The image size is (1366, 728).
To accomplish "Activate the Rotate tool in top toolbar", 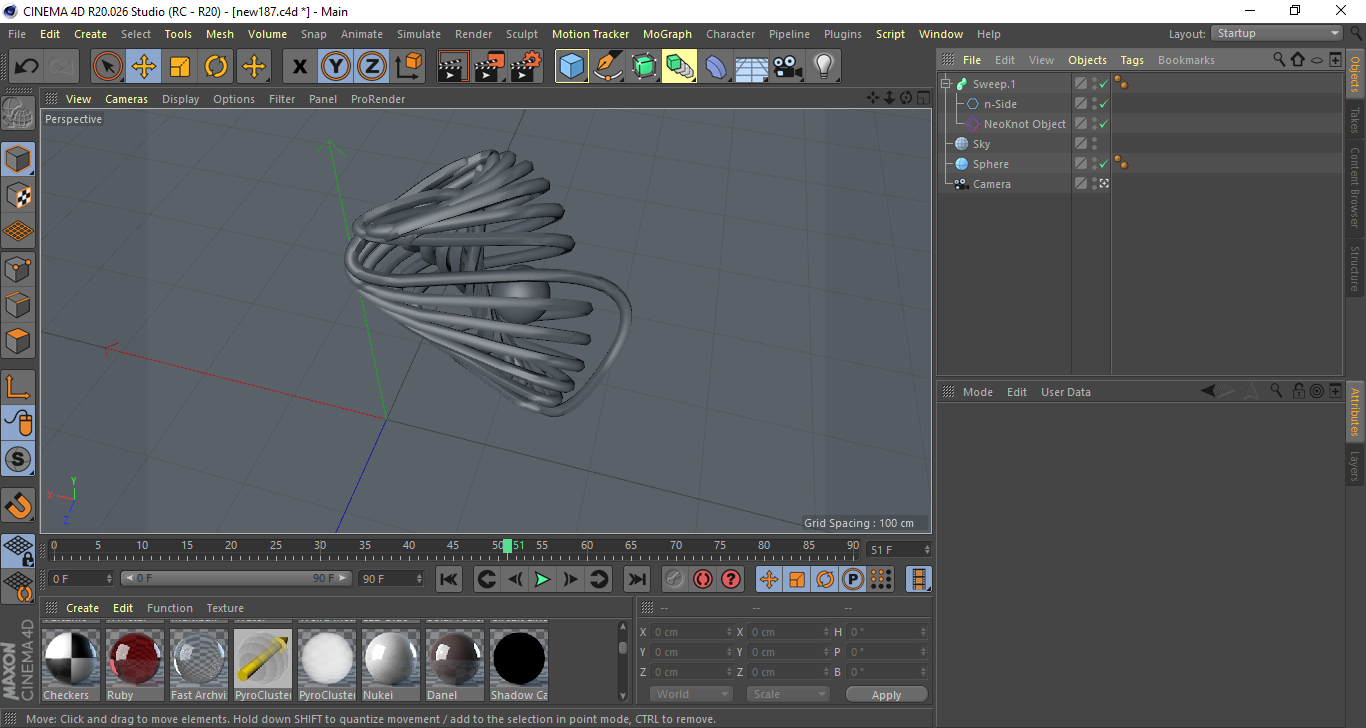I will tap(216, 67).
